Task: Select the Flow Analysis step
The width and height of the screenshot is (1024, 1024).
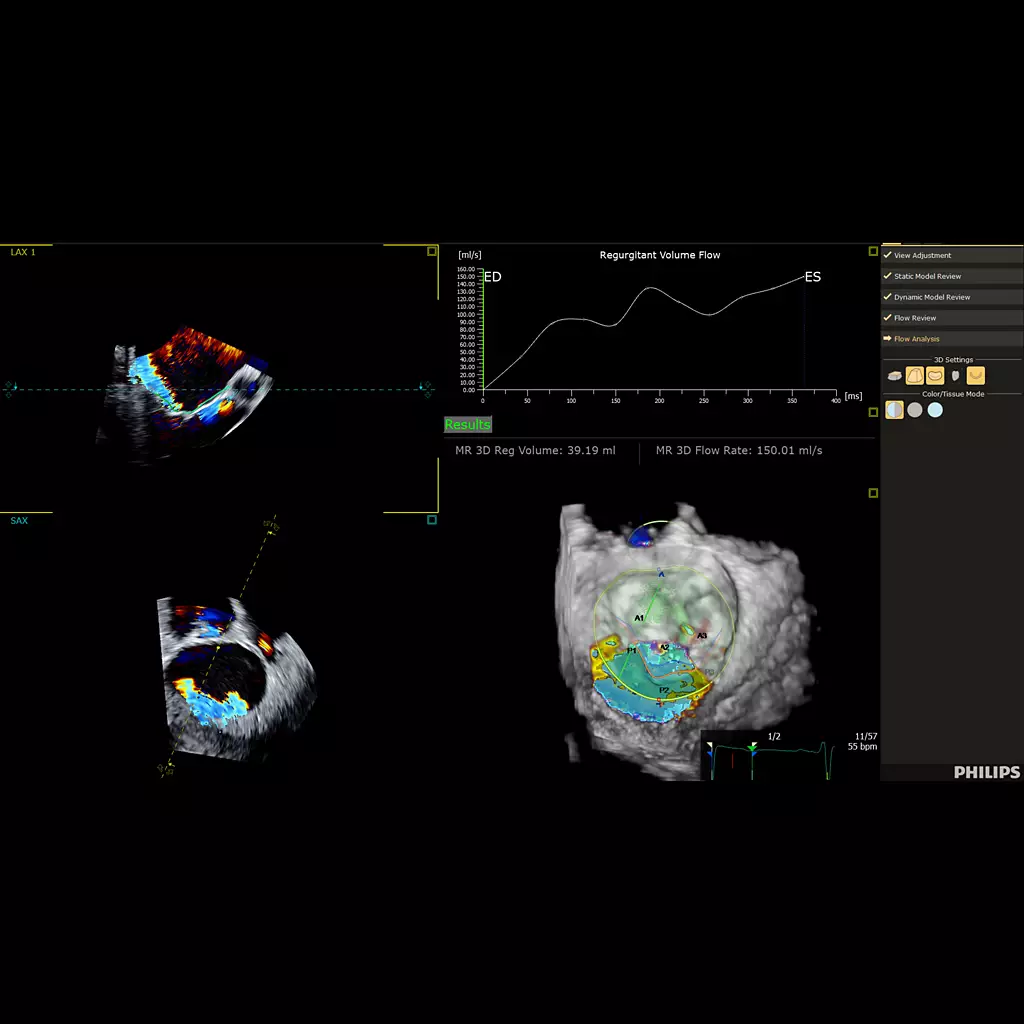Action: click(x=916, y=339)
